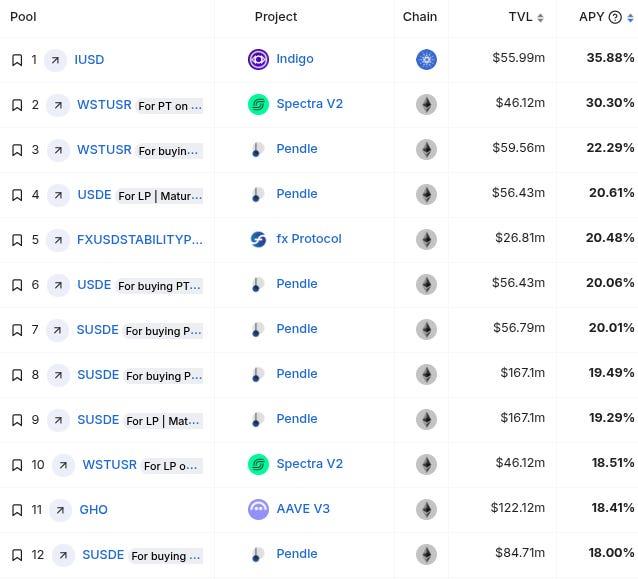The height and width of the screenshot is (579, 638).
Task: Bookmark the FXUSDSTABILITYP pool in row 5
Action: (17, 240)
